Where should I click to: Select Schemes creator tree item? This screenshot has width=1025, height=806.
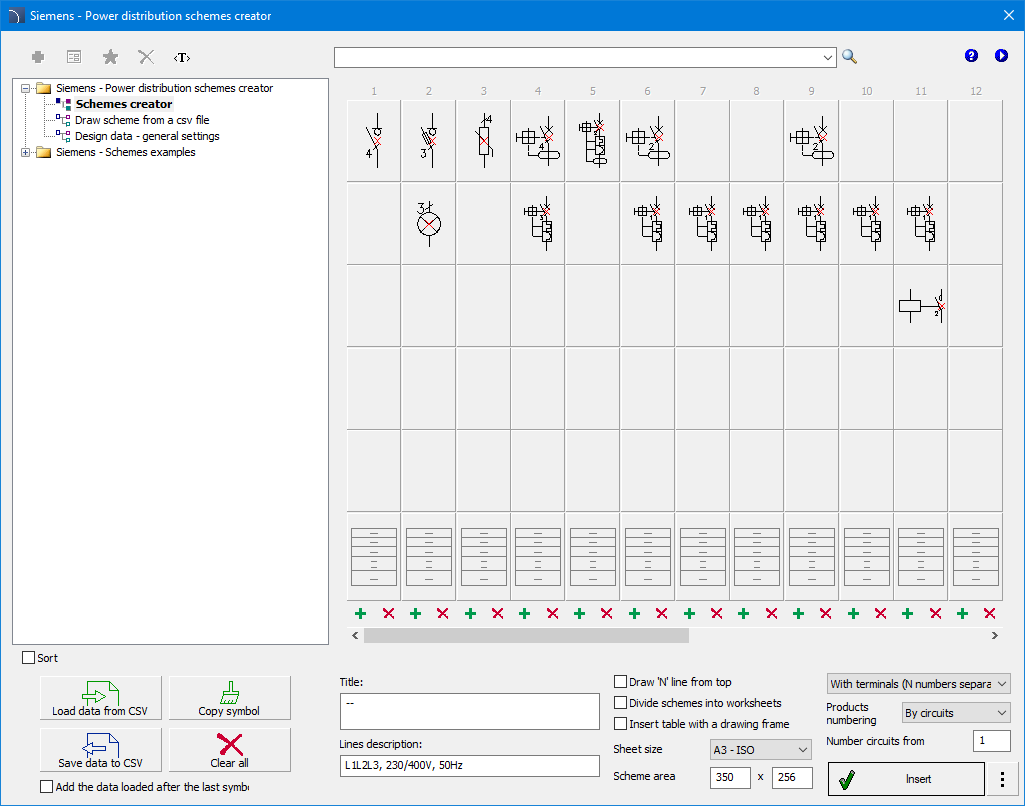[x=124, y=104]
